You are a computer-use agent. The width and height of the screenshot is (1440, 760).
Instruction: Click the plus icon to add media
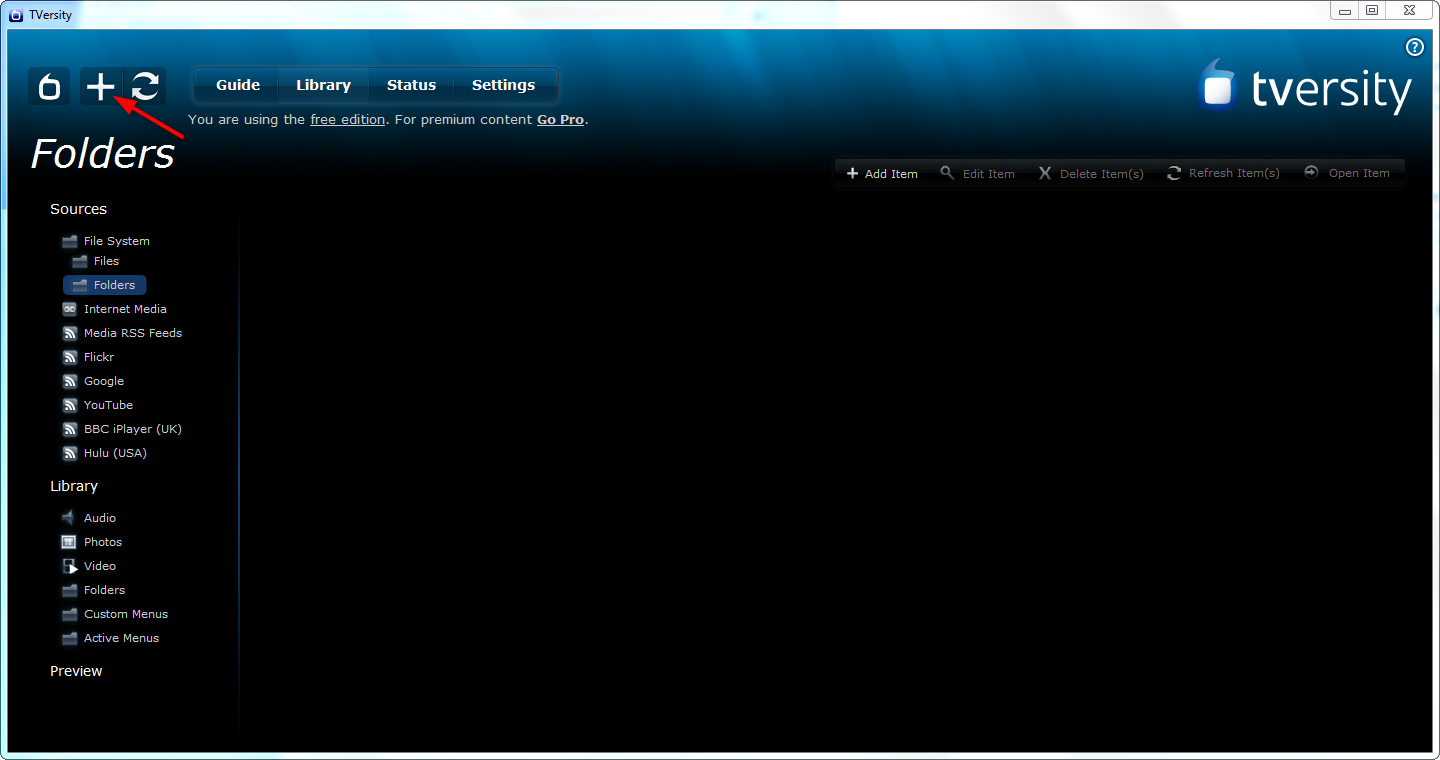(100, 86)
